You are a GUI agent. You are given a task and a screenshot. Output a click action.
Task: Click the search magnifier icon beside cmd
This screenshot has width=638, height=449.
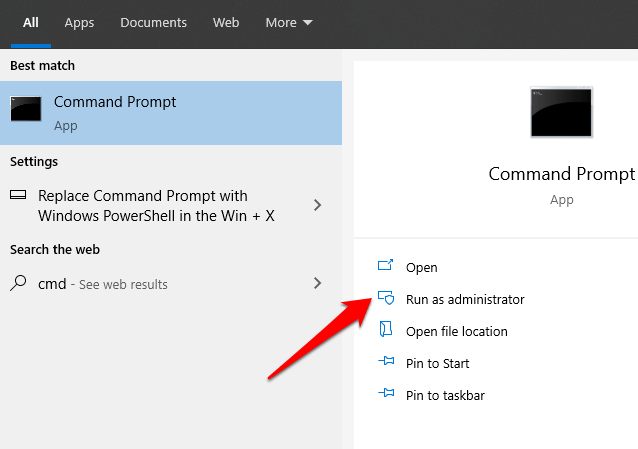coord(19,283)
